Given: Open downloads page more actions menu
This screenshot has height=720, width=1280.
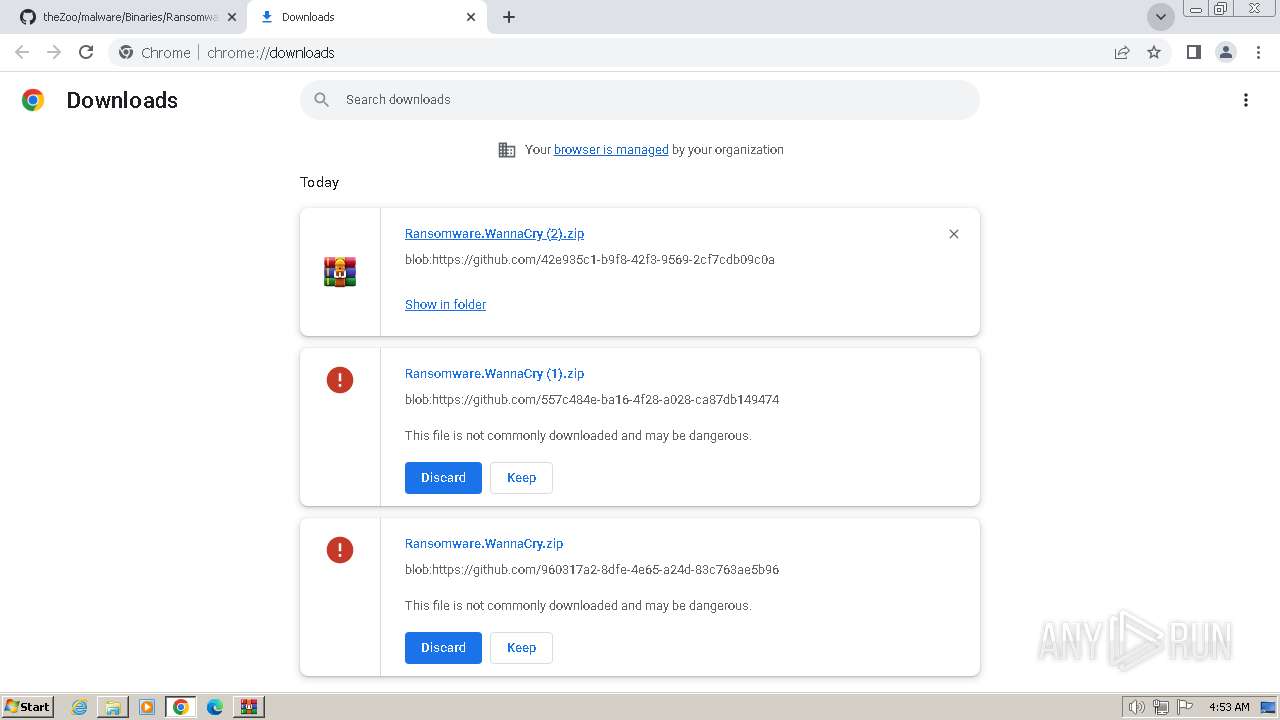Looking at the screenshot, I should point(1246,100).
